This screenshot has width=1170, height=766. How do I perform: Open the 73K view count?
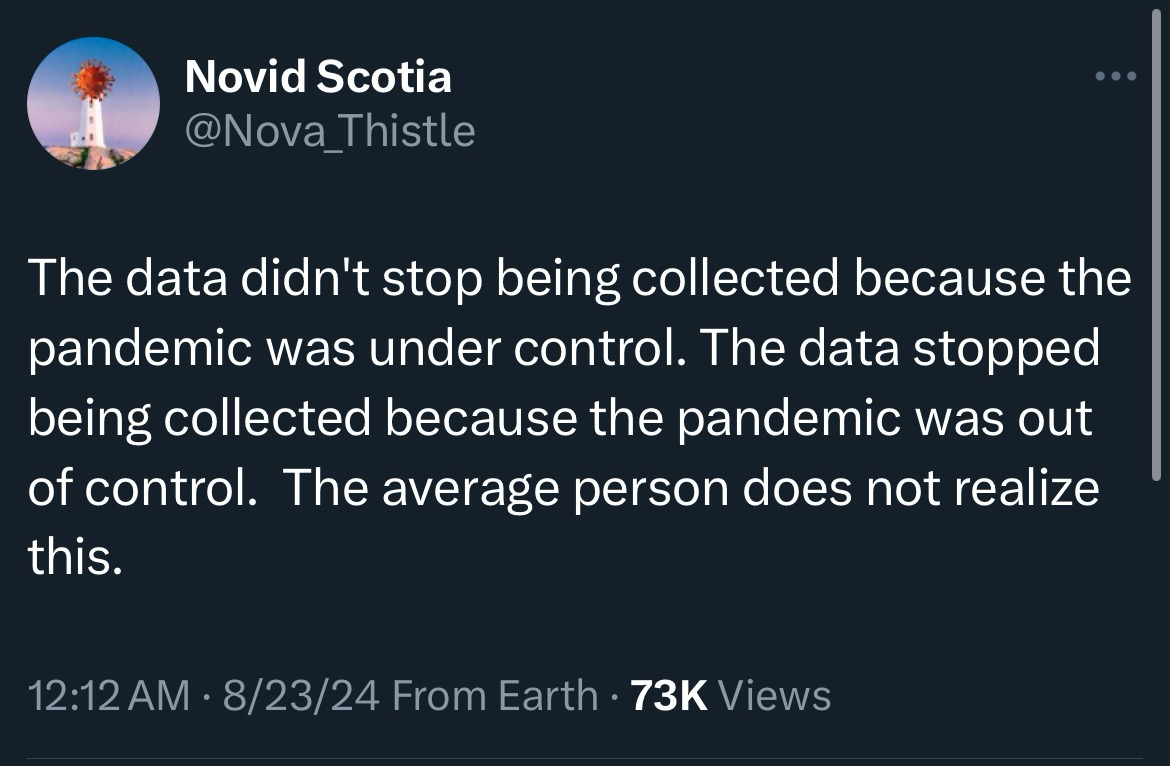click(670, 695)
